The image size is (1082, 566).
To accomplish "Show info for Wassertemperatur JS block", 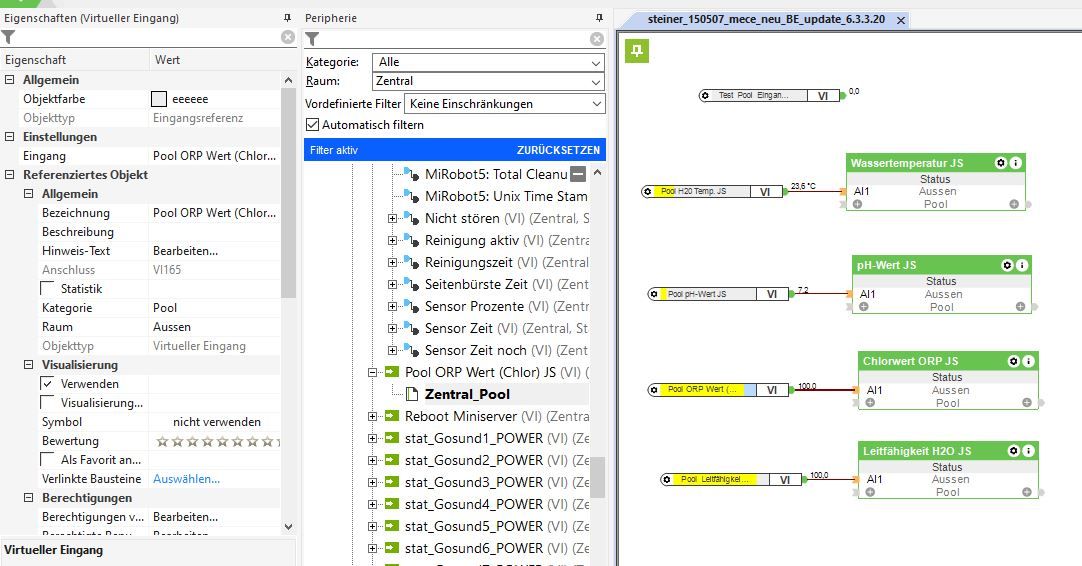I will tap(1016, 163).
